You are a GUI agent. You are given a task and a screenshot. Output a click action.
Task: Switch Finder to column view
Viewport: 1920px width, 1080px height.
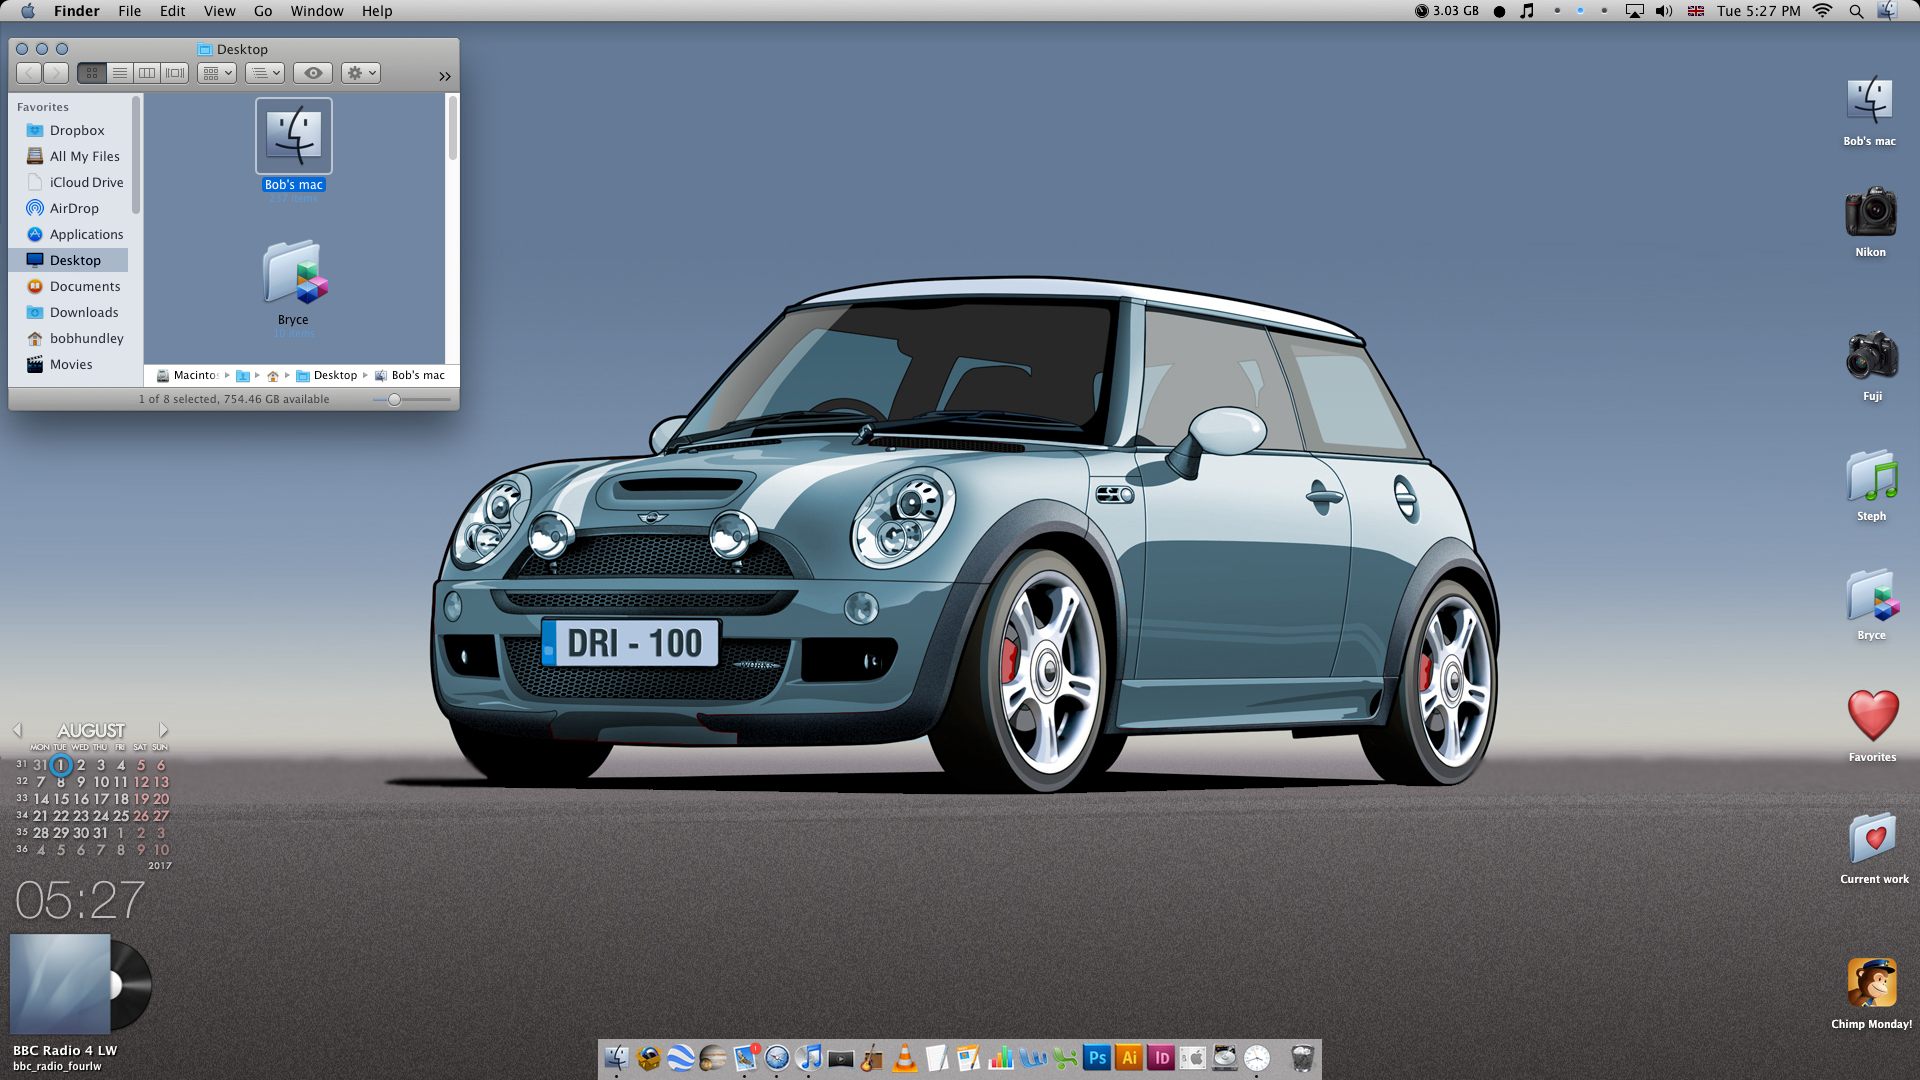pos(147,73)
